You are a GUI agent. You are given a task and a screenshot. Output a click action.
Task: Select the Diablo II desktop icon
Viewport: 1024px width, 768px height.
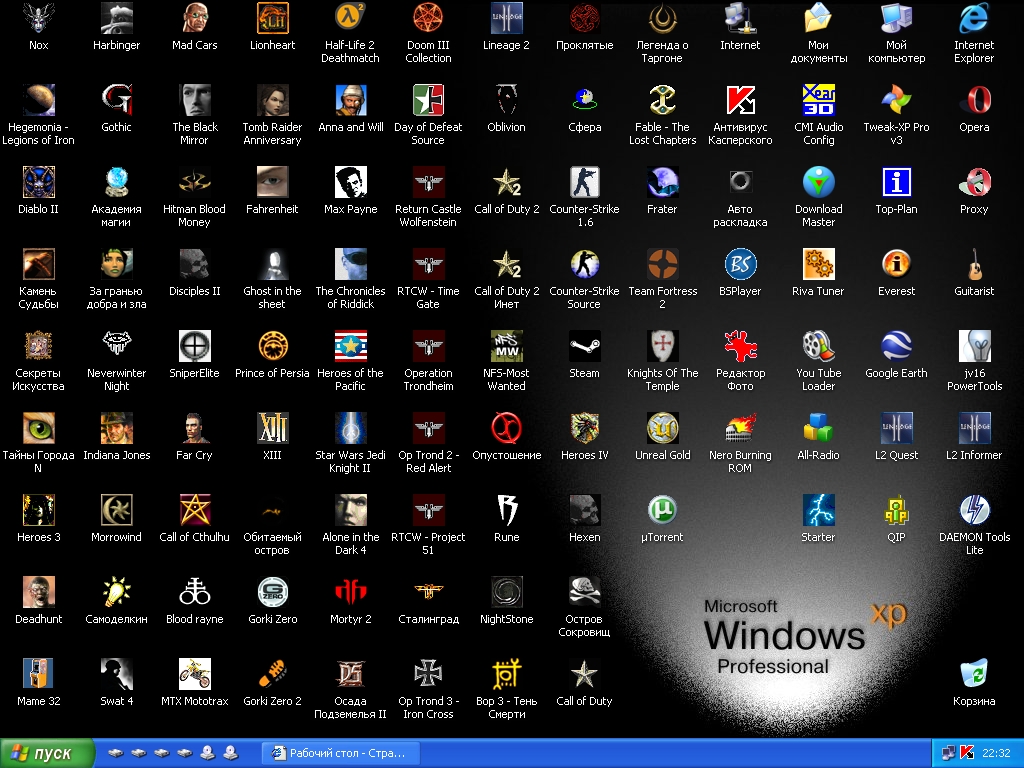(39, 183)
